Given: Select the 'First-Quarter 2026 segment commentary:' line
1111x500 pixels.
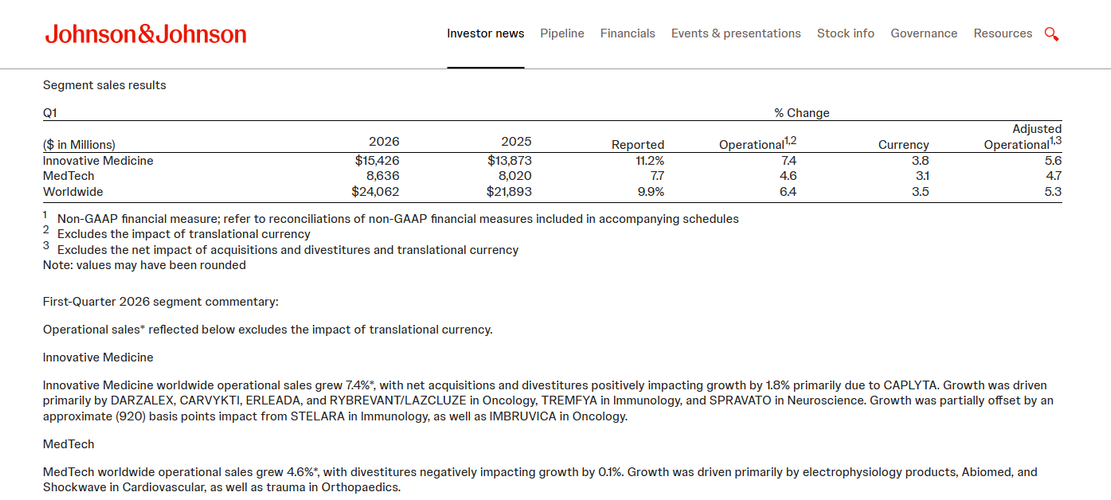Looking at the screenshot, I should [161, 302].
